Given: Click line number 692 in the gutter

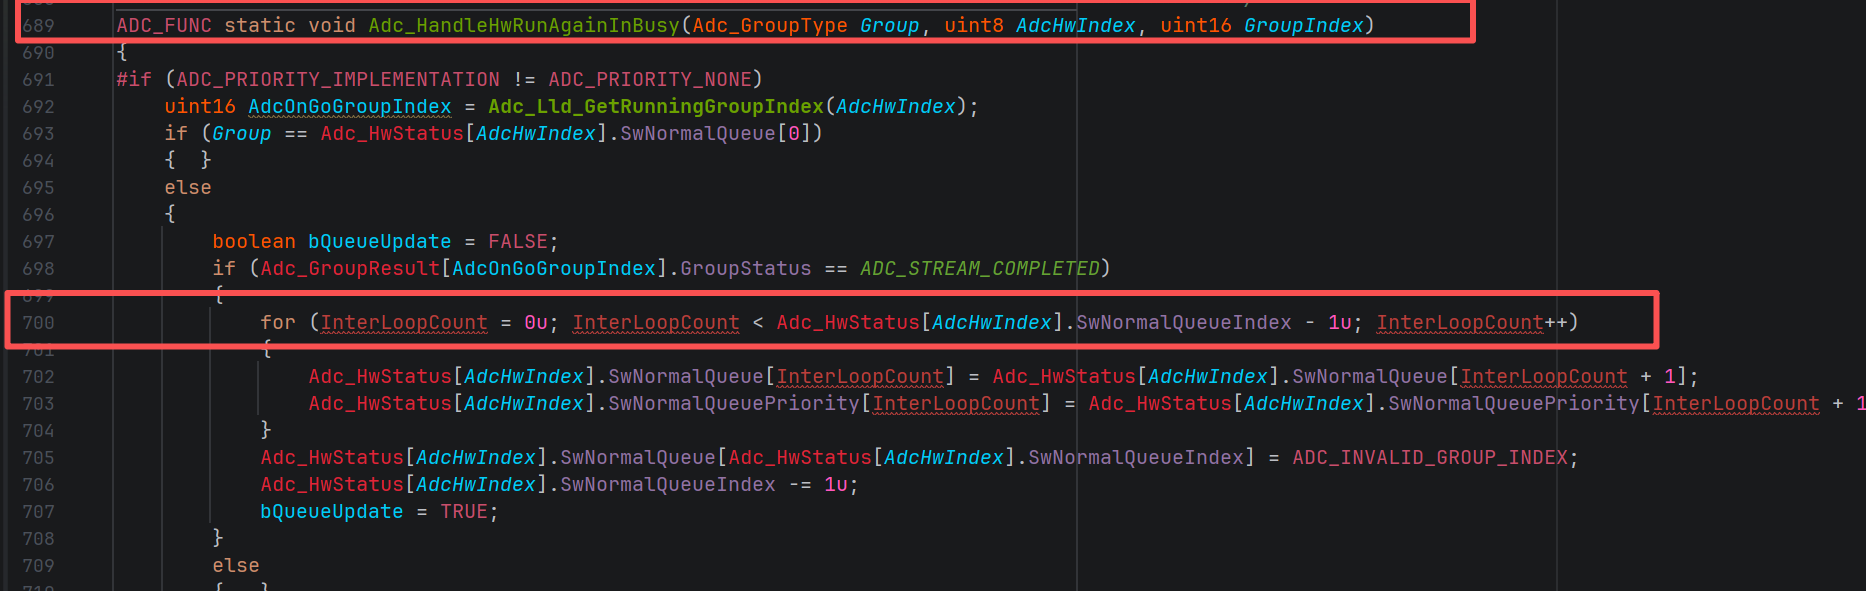Looking at the screenshot, I should (38, 106).
